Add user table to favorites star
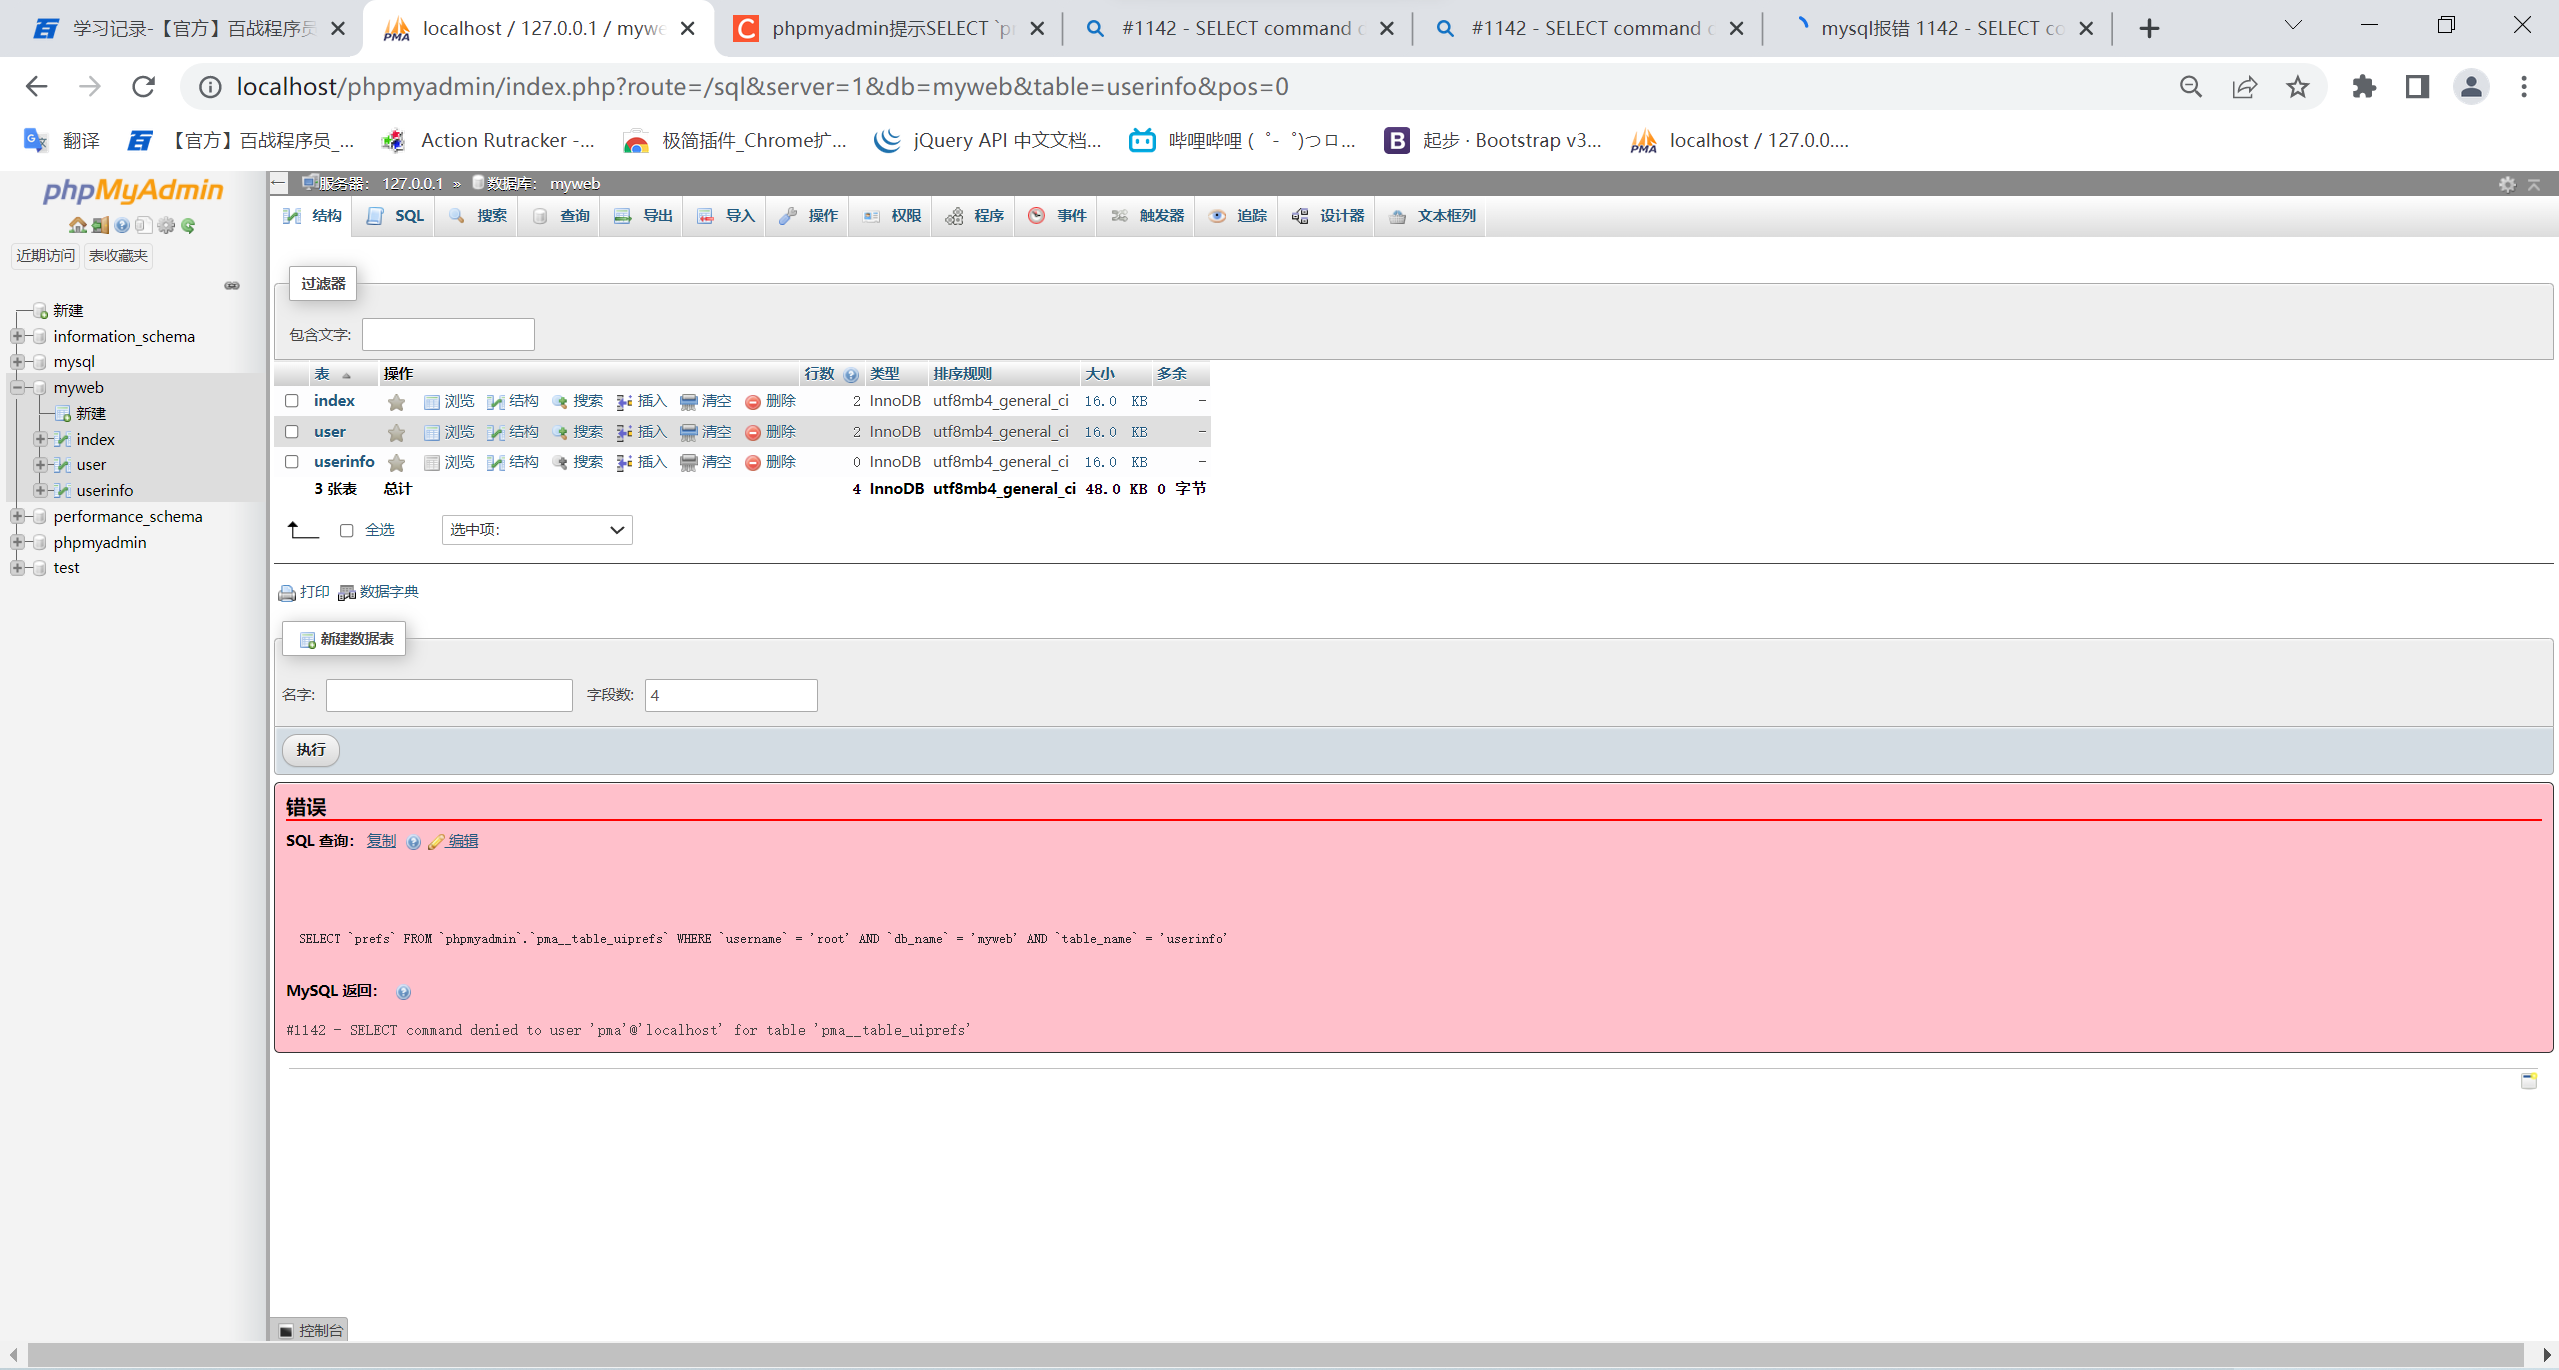 (397, 433)
